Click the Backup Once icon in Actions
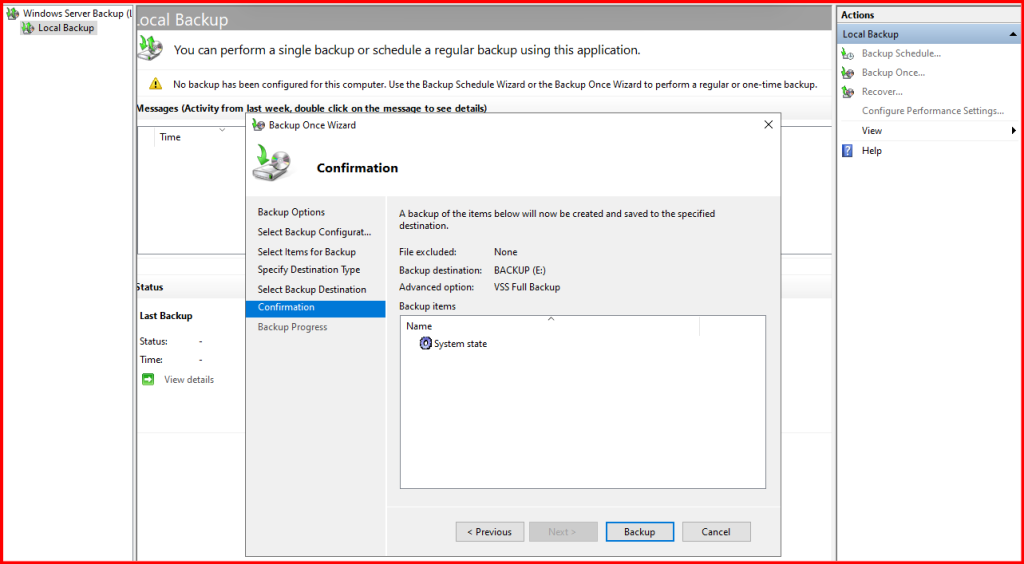The width and height of the screenshot is (1024, 564). (848, 73)
